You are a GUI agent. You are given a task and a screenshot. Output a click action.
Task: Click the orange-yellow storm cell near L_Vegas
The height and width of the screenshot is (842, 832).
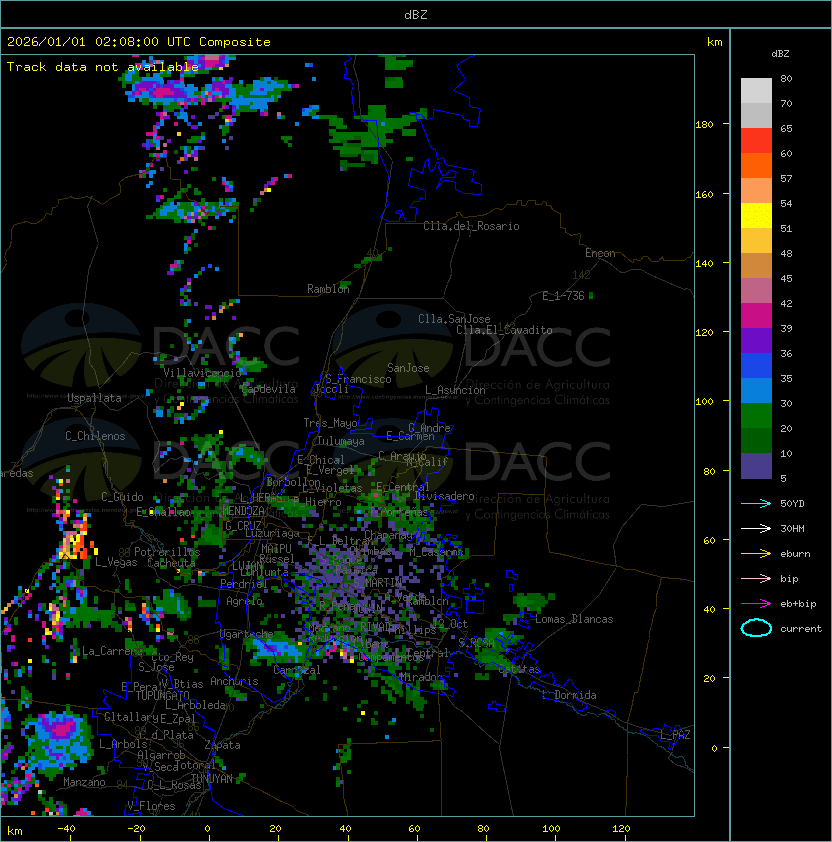[x=74, y=543]
